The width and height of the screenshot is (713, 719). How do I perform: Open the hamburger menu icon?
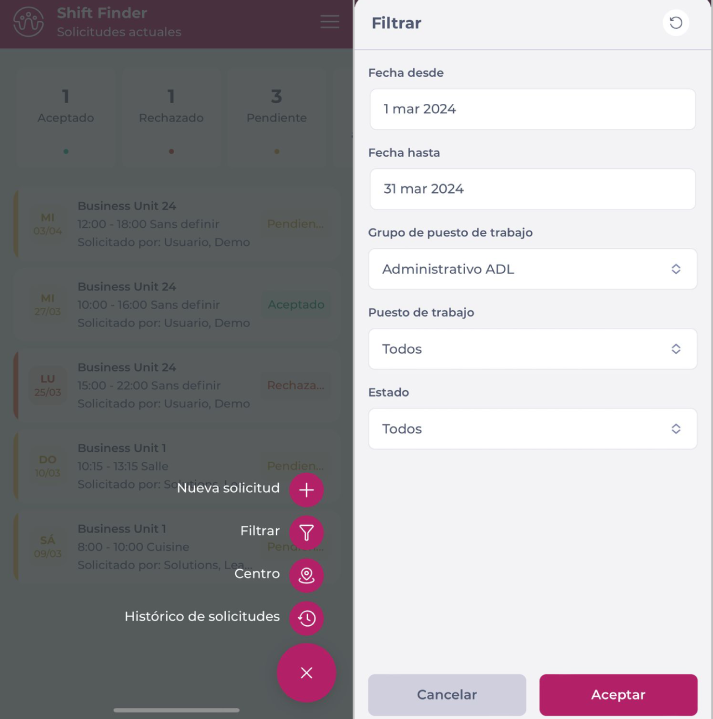point(330,22)
